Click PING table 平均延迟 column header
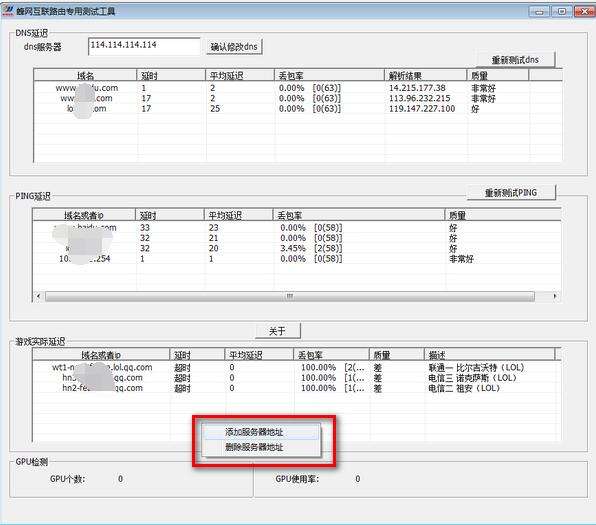Viewport: 596px width, 525px height. pos(238,215)
